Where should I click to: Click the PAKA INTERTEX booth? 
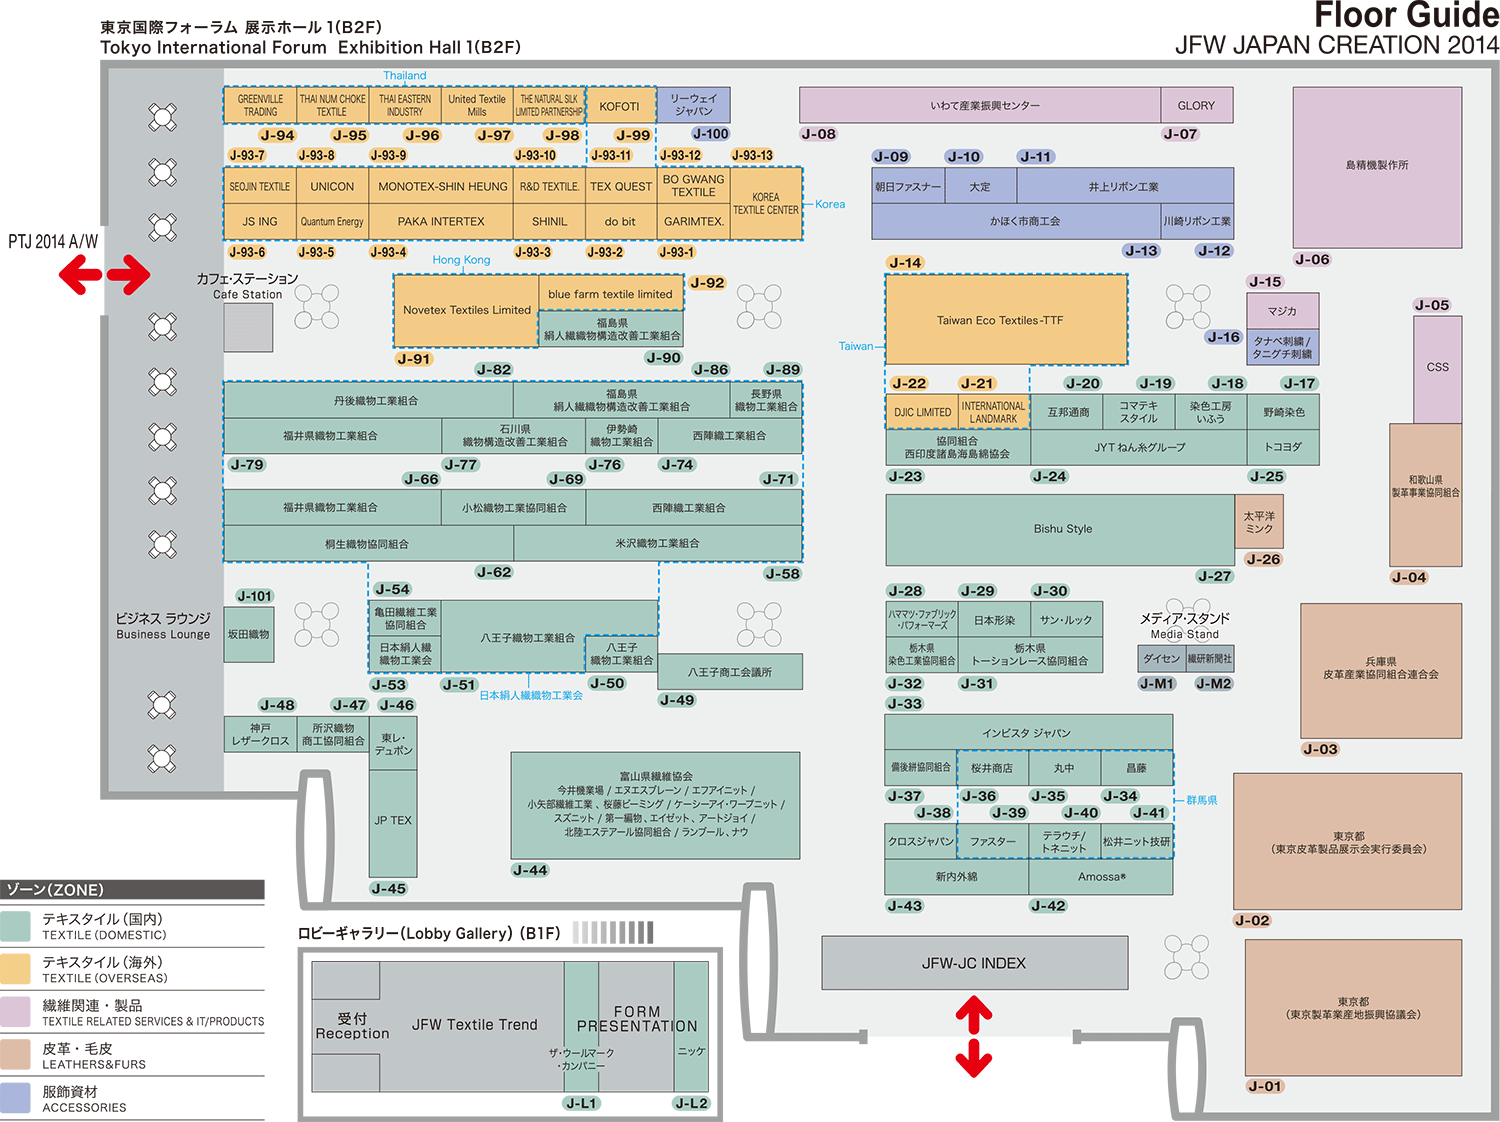click(x=441, y=222)
